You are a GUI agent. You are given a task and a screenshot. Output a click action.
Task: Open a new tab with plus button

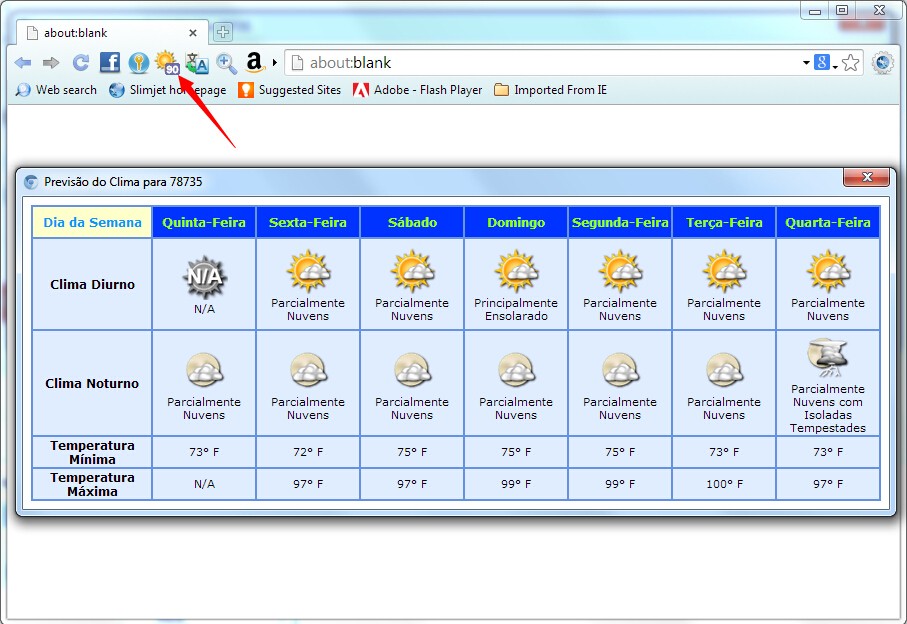tap(223, 32)
